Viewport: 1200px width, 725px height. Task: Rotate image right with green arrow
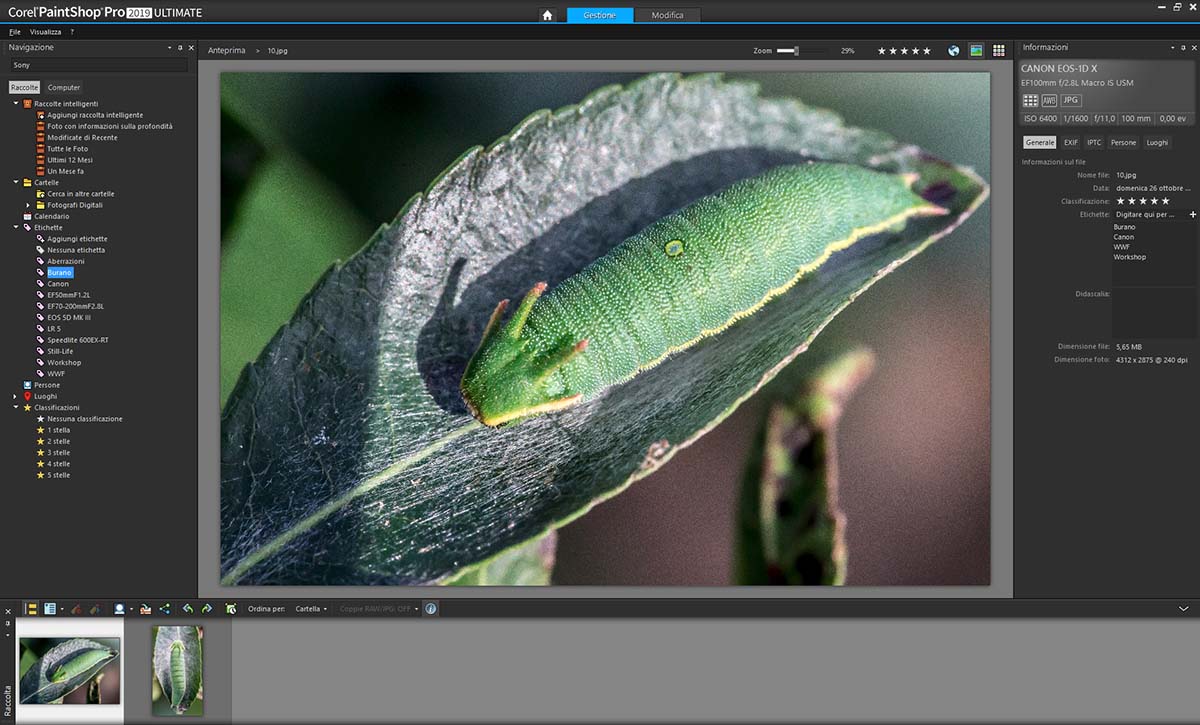[207, 608]
